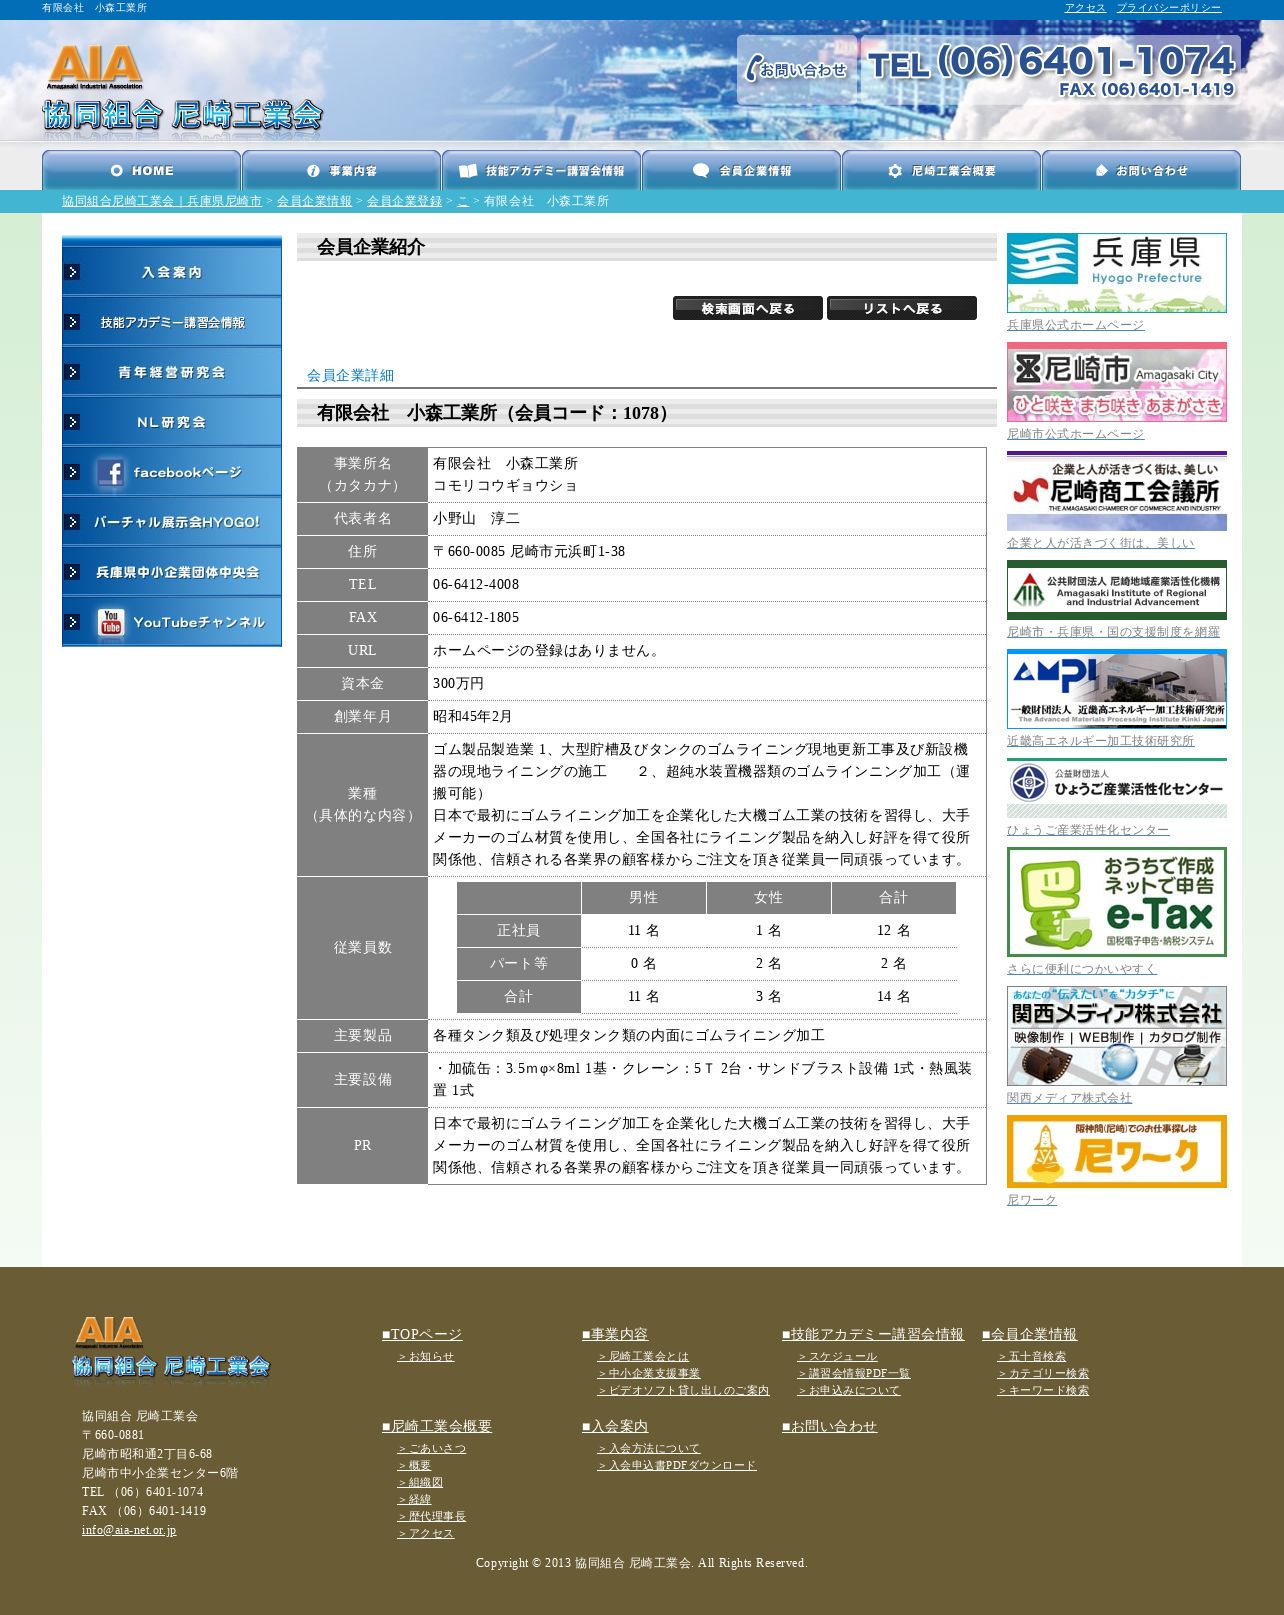Open 入会案内 in sidebar
This screenshot has width=1284, height=1615.
[172, 272]
